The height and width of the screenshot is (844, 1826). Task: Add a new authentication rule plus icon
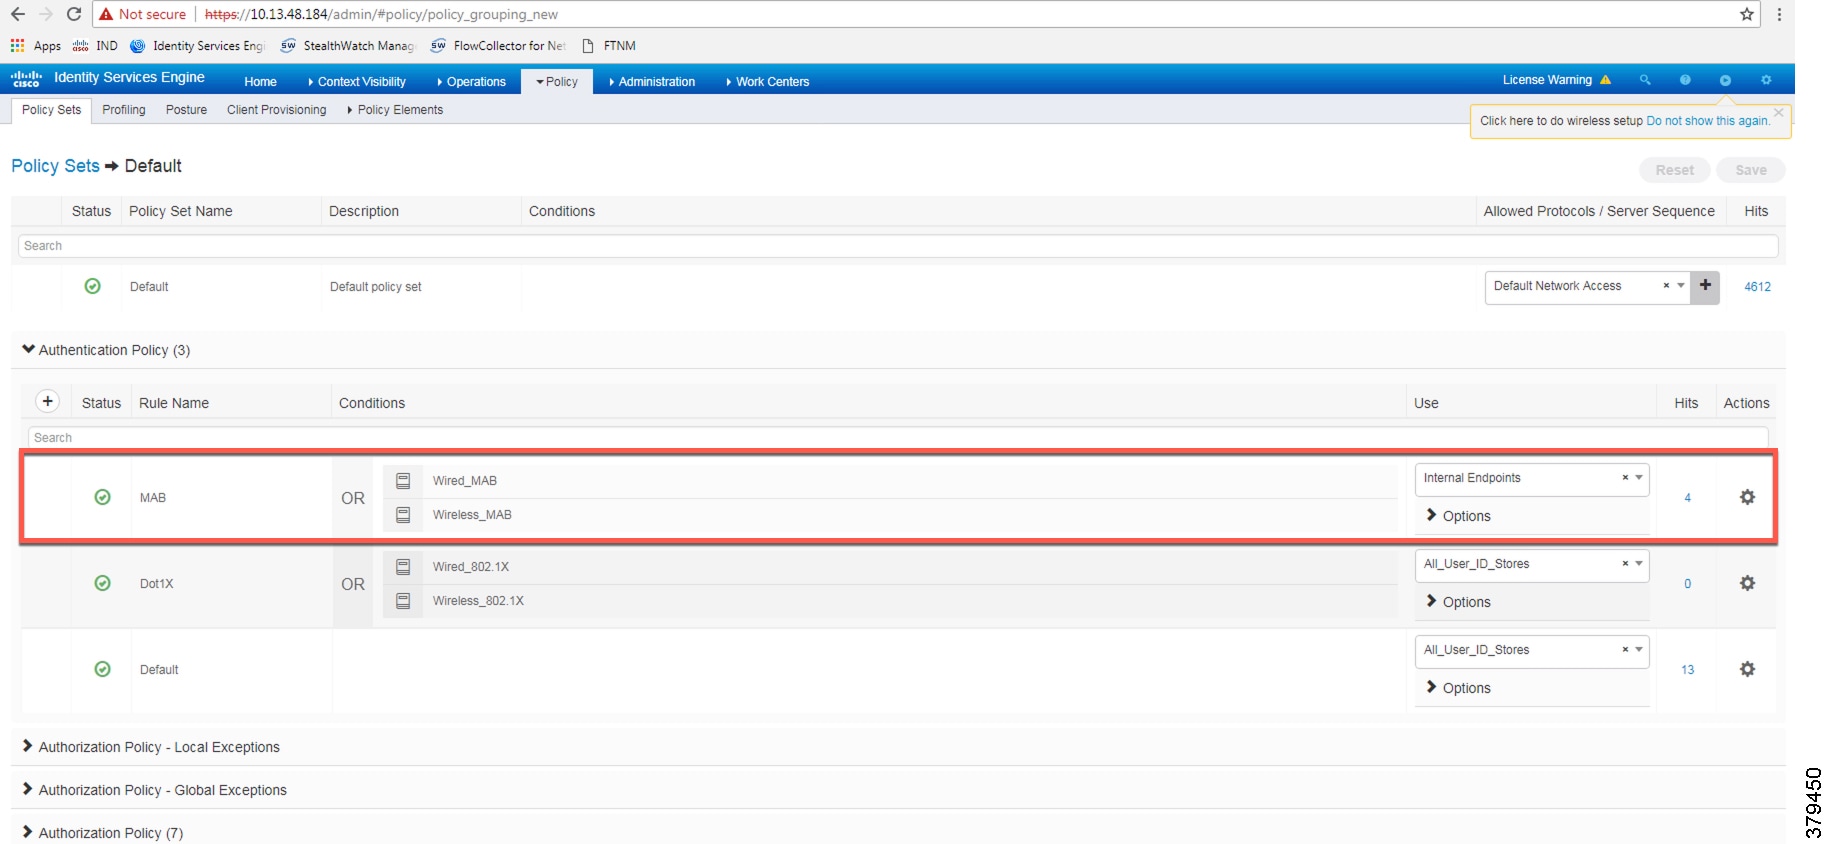coord(47,401)
